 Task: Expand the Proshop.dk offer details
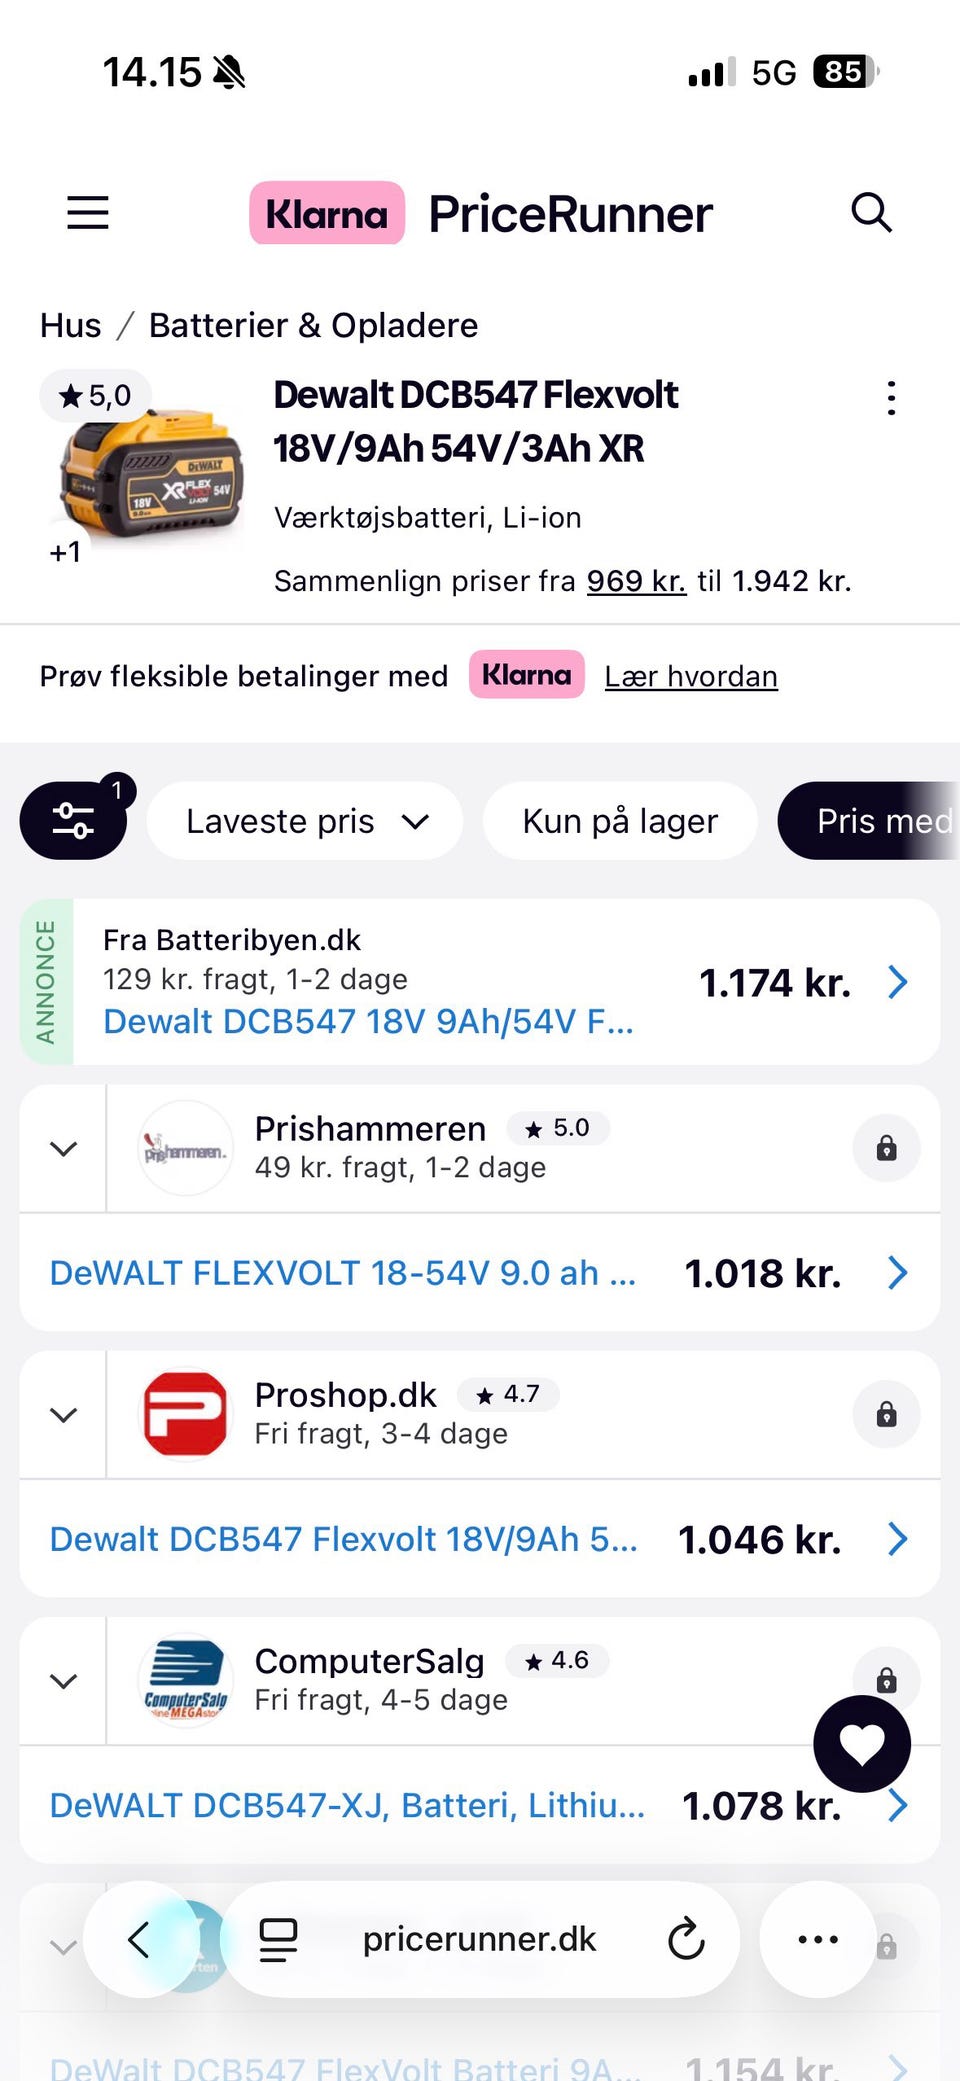pyautogui.click(x=63, y=1415)
